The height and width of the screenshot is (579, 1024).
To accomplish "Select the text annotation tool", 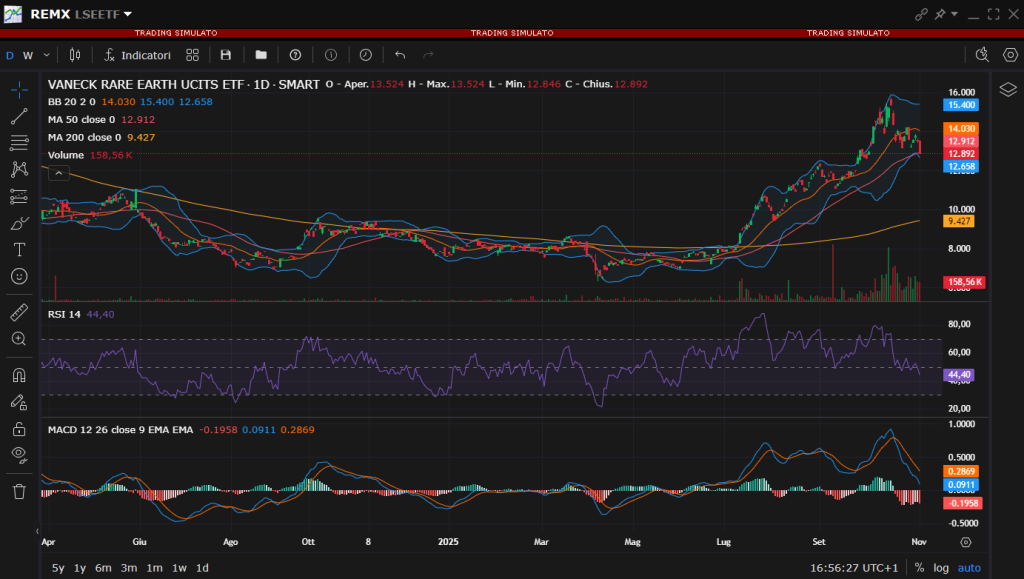I will (x=18, y=250).
